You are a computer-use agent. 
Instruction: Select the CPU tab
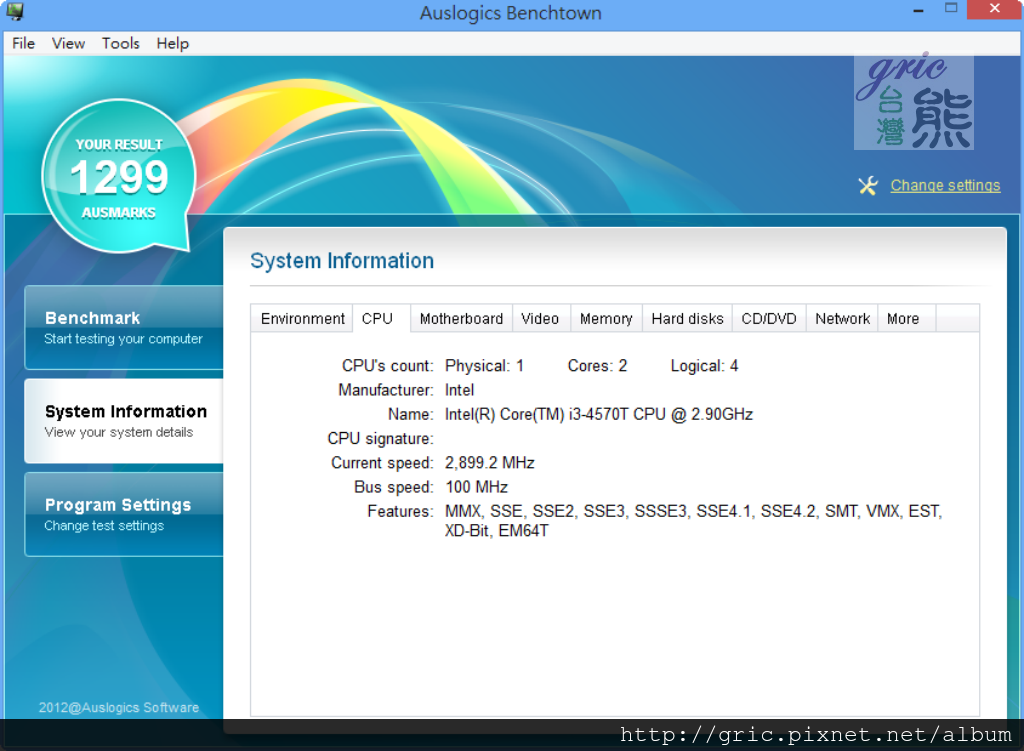click(x=377, y=319)
